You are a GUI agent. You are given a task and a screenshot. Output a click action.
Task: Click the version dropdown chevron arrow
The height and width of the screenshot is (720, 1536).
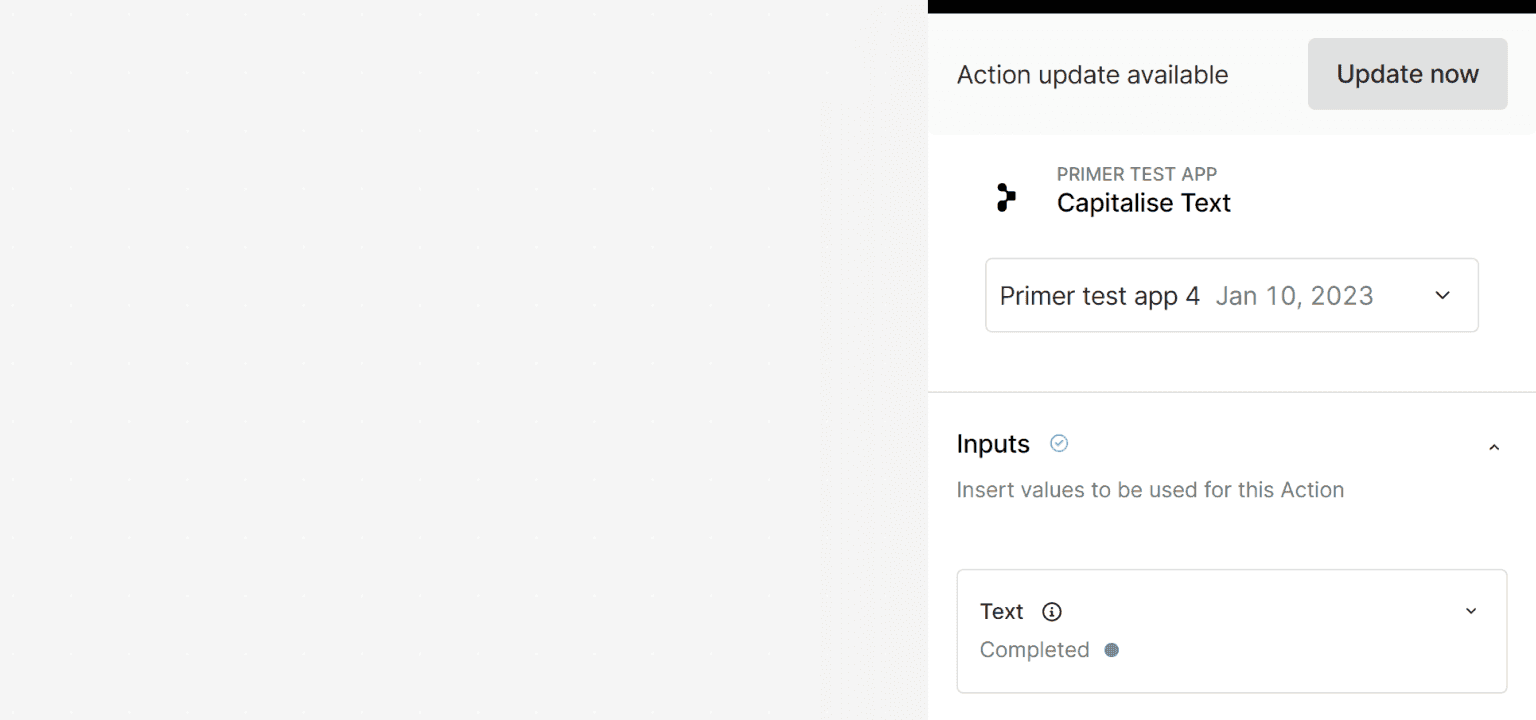1442,295
